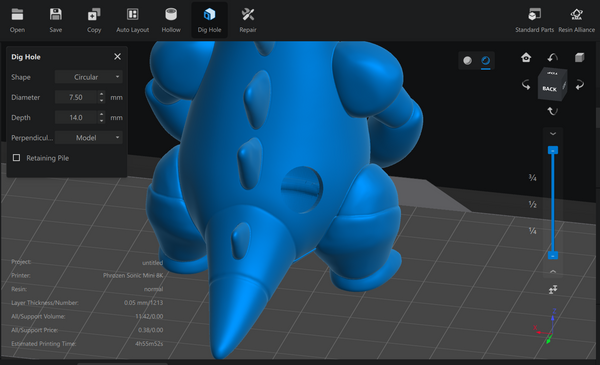Open Standard Parts library
This screenshot has height=365, width=600.
tap(534, 20)
